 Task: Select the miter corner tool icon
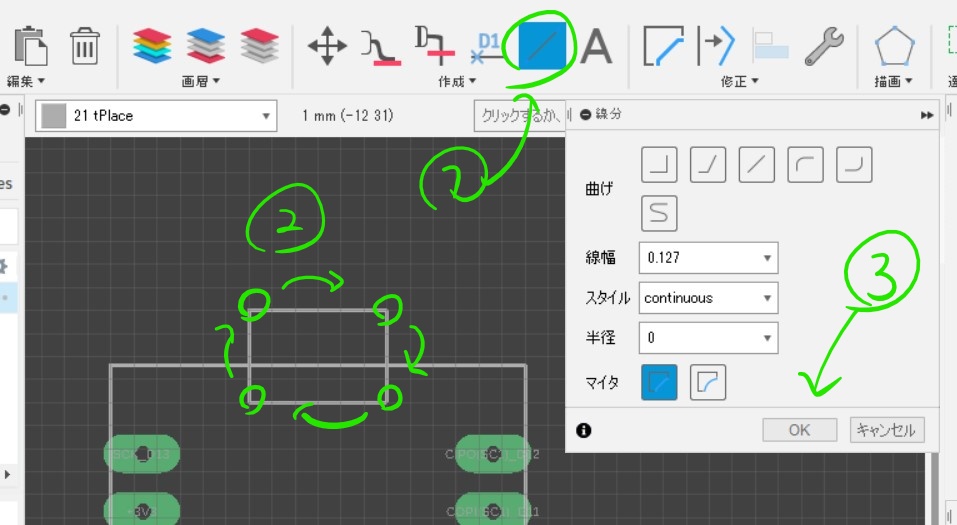[663, 46]
